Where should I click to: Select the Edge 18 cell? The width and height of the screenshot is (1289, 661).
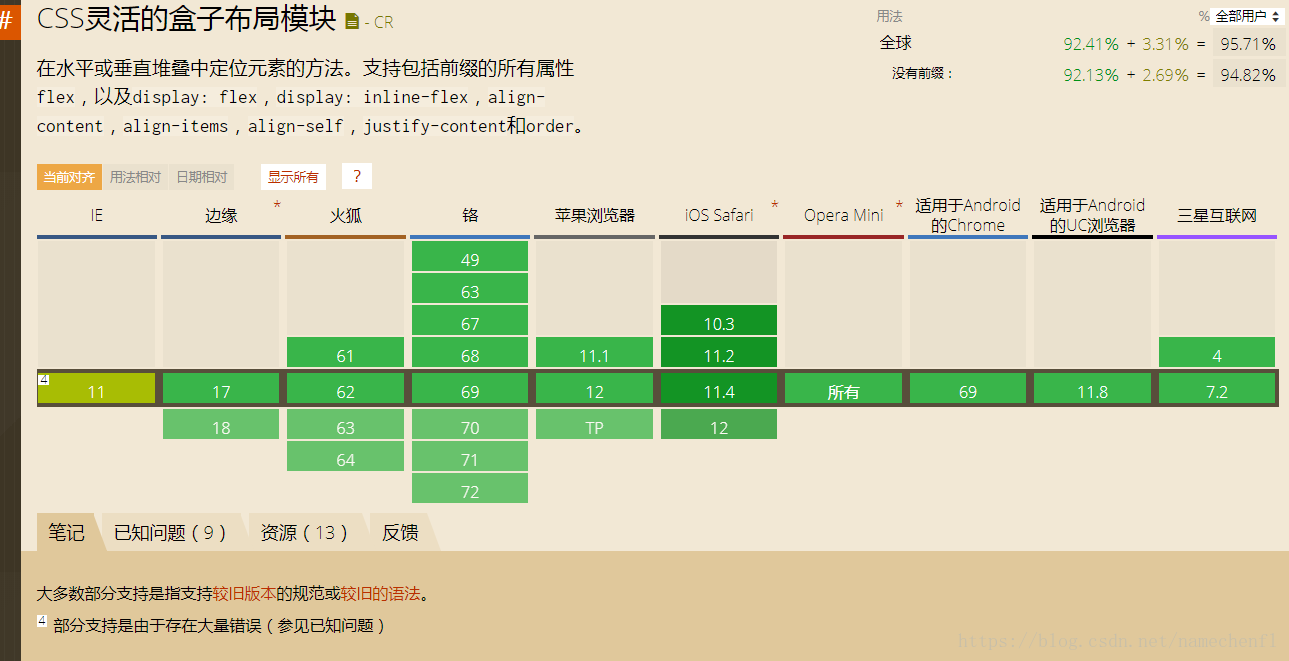pos(221,424)
